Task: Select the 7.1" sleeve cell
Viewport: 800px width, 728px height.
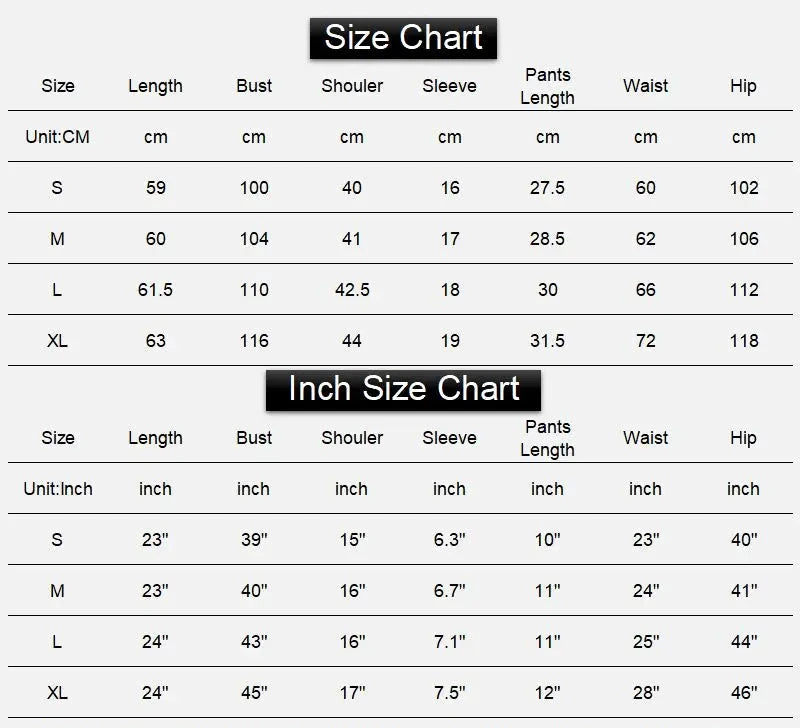Action: (x=450, y=642)
